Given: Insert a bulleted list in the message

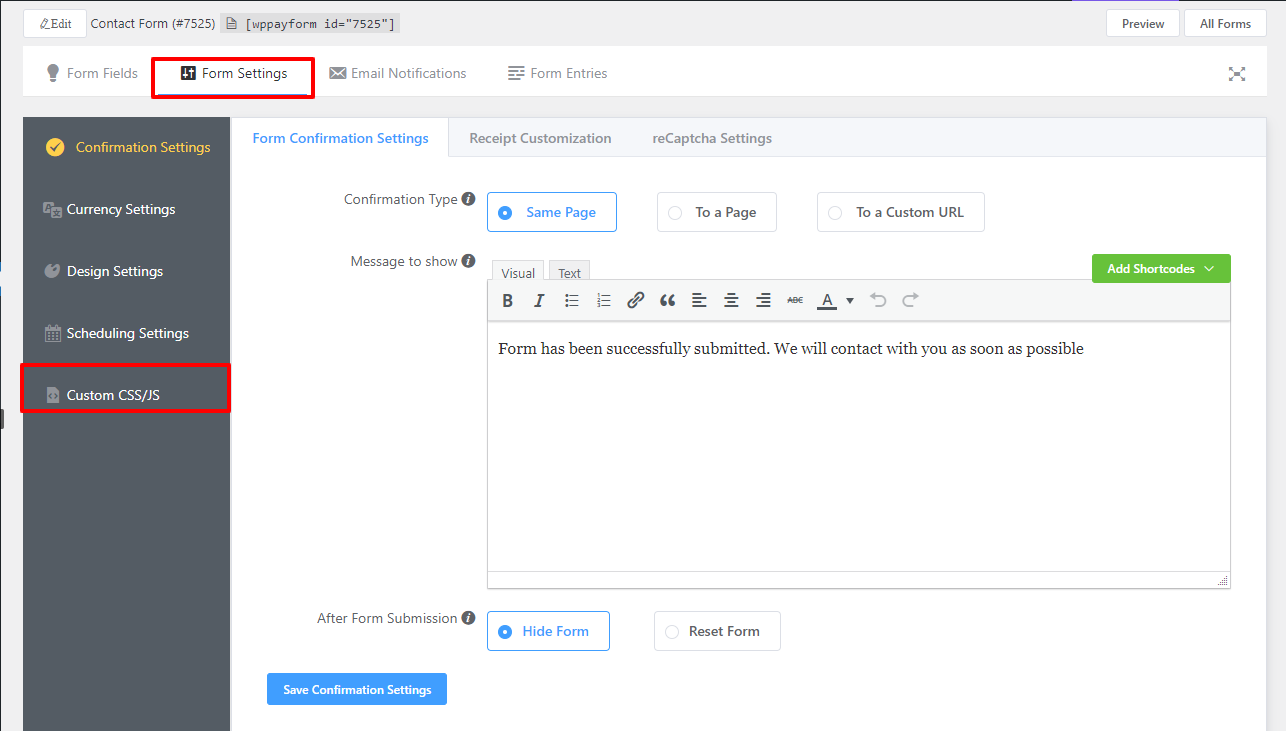Looking at the screenshot, I should (571, 300).
